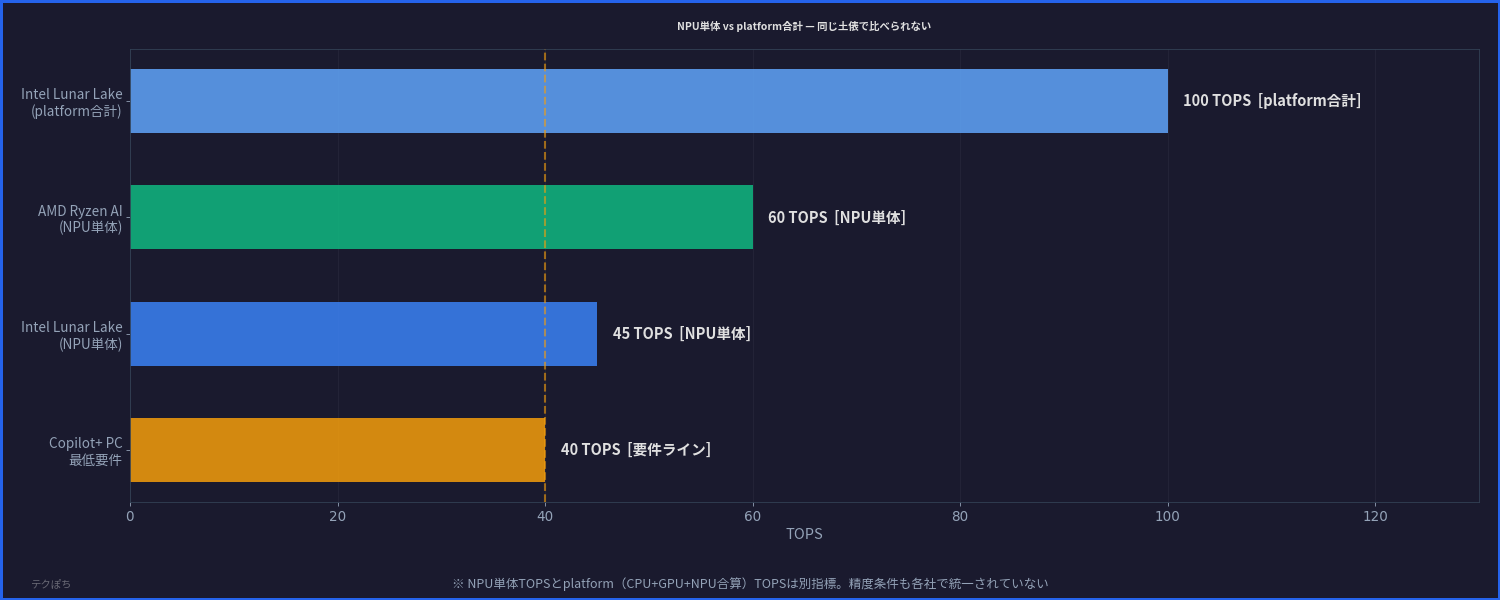The image size is (1500, 600).
Task: Select the blue Intel Lunar Lake NPU単体 bar
Action: [x=364, y=334]
